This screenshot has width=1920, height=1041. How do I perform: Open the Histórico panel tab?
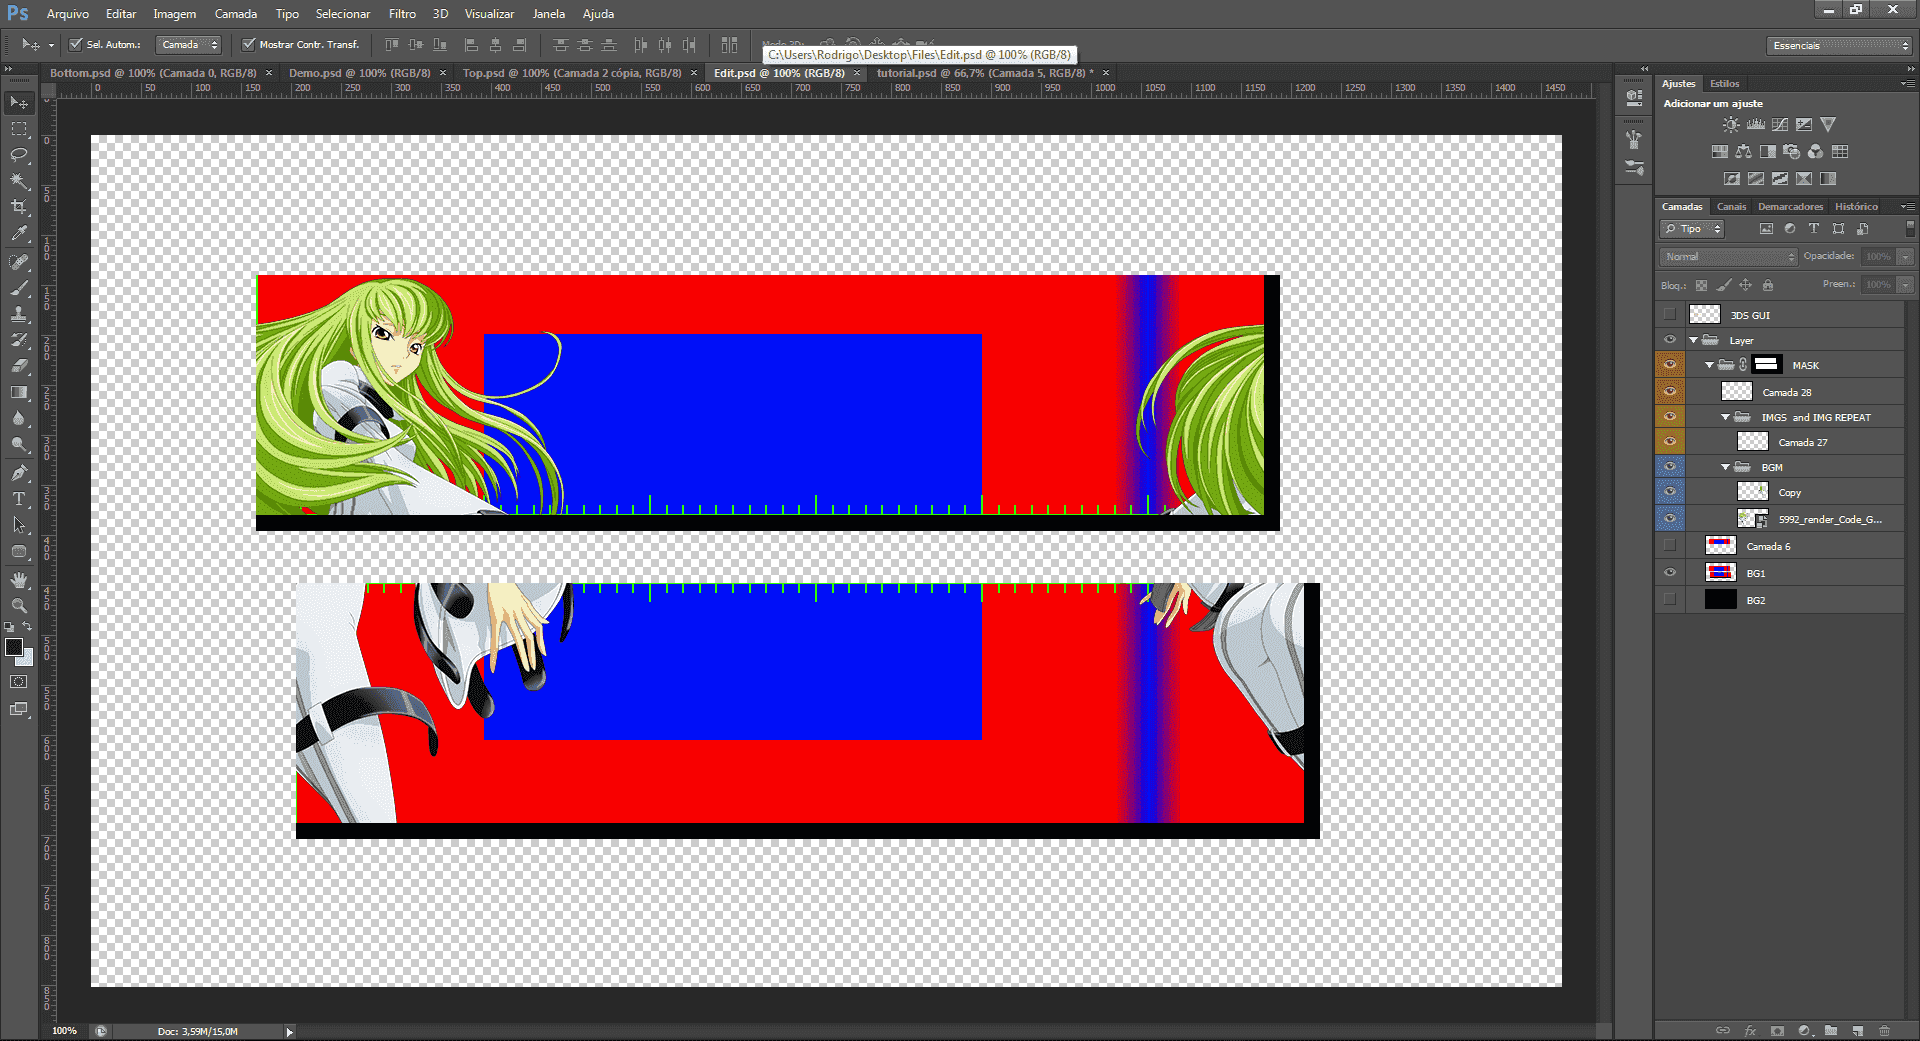[x=1856, y=207]
